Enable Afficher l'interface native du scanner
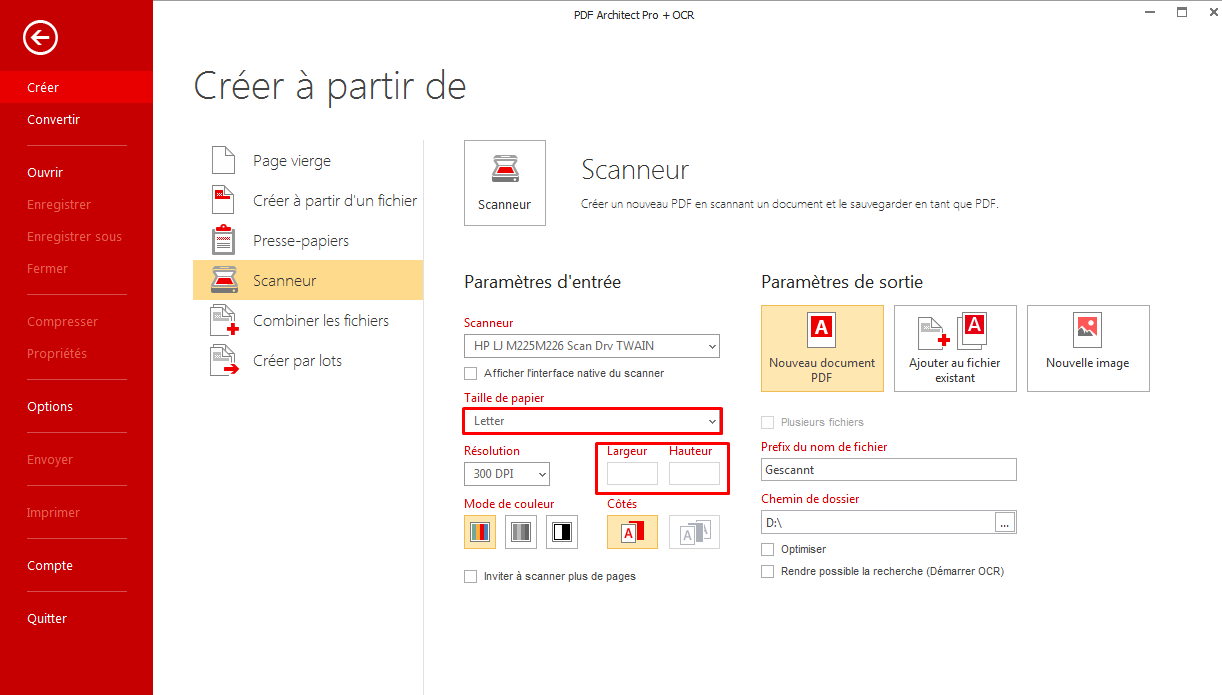Screen dimensions: 1222x695 470,373
